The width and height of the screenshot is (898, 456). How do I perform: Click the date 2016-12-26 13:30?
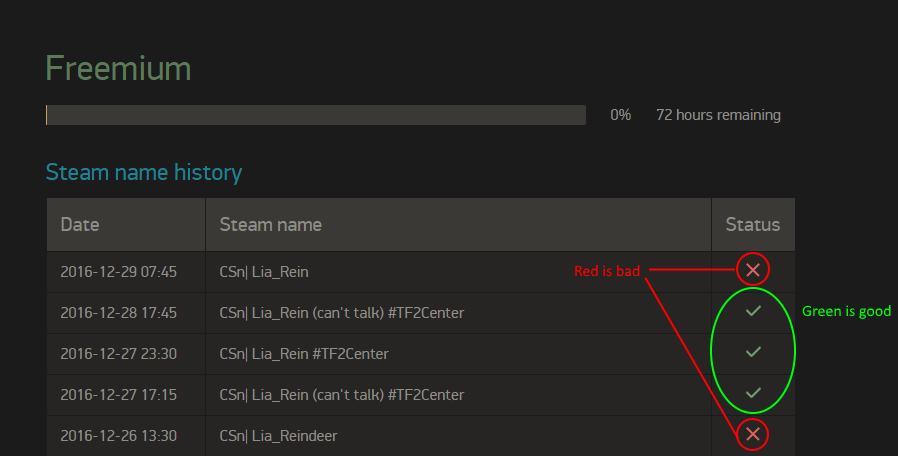119,436
